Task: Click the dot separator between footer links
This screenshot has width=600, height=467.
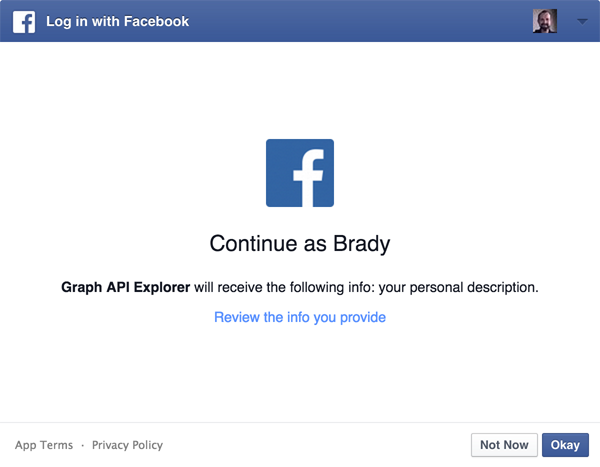Action: click(x=82, y=445)
